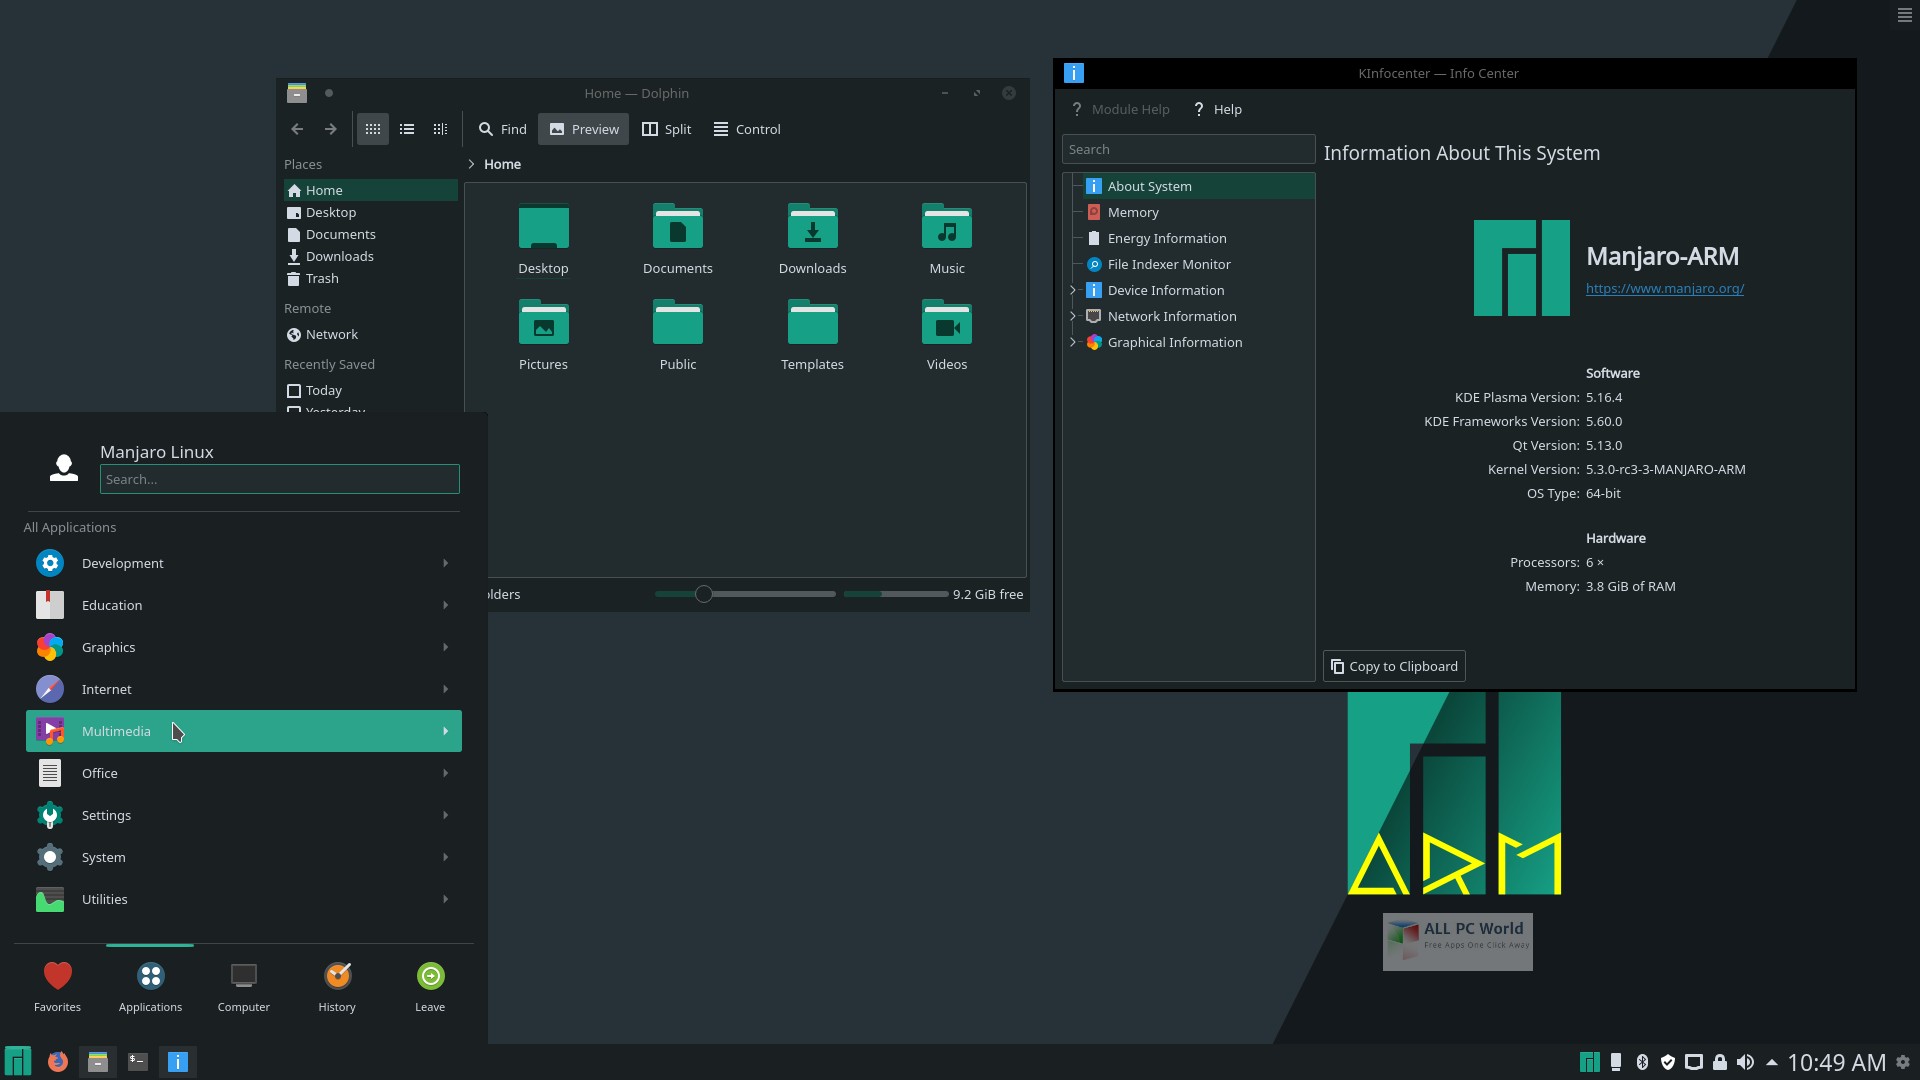Expand Multimedia applications category

click(243, 731)
